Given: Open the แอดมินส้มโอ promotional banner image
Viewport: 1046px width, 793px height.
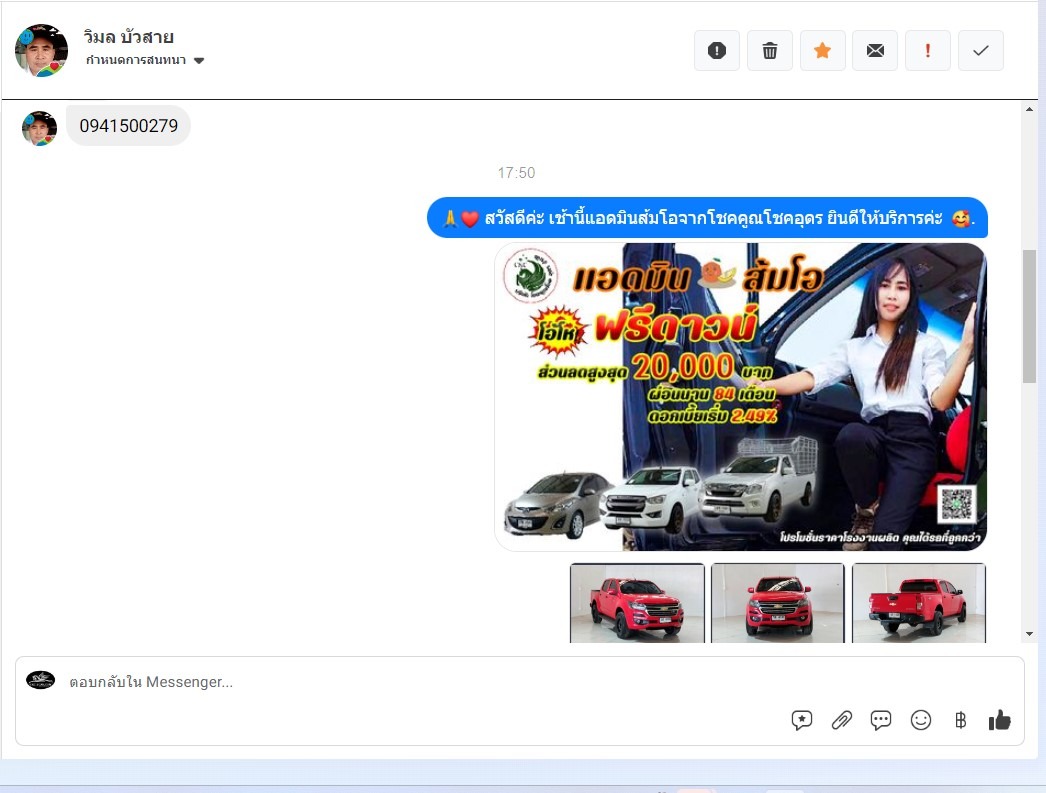Looking at the screenshot, I should [740, 396].
